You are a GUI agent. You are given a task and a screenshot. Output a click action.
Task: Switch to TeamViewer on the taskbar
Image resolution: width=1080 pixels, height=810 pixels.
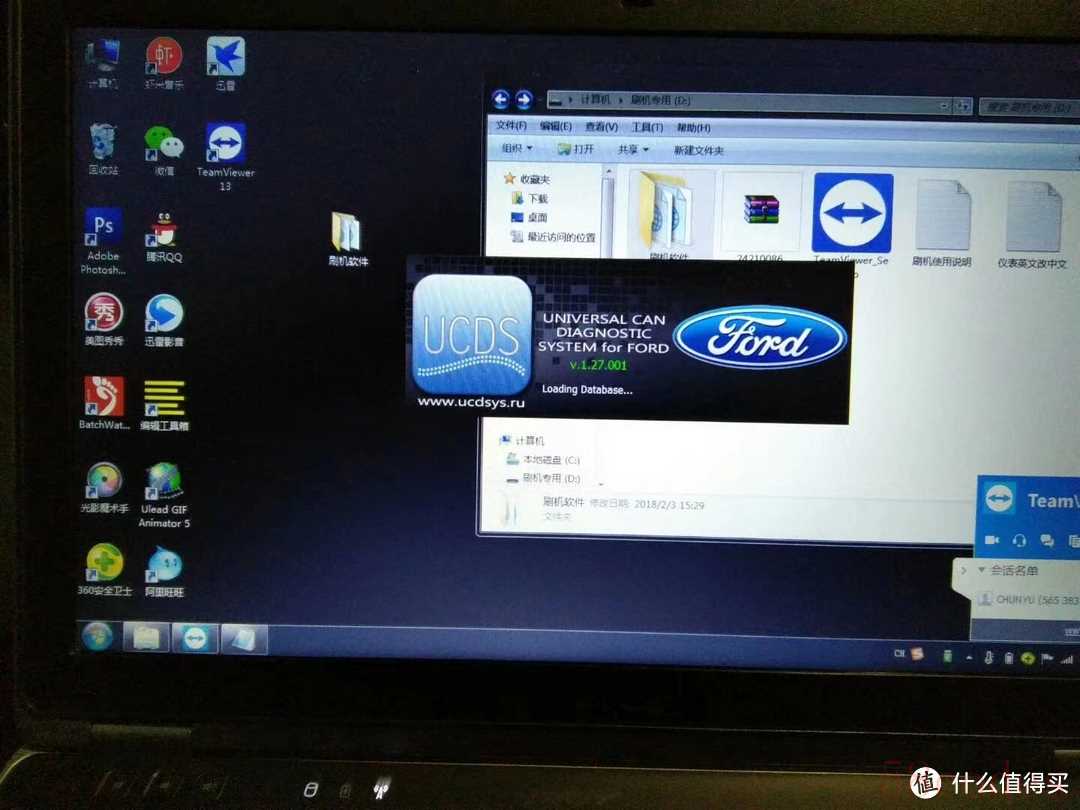click(x=195, y=639)
